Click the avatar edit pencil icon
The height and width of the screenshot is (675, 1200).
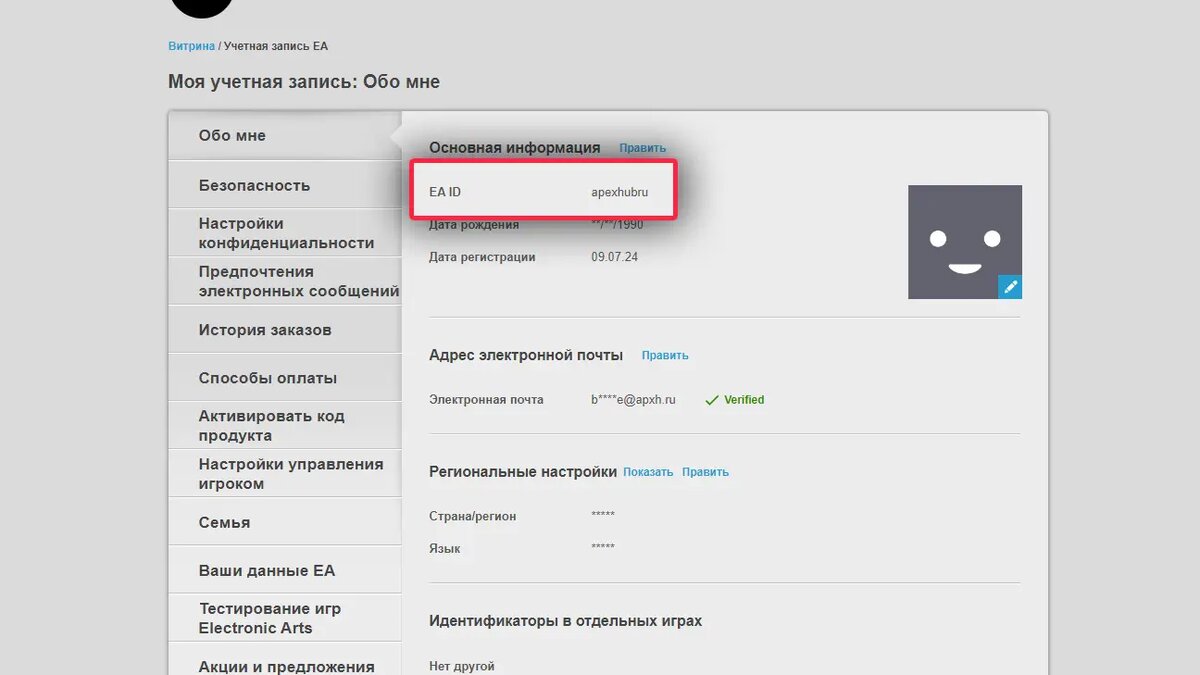(1010, 287)
